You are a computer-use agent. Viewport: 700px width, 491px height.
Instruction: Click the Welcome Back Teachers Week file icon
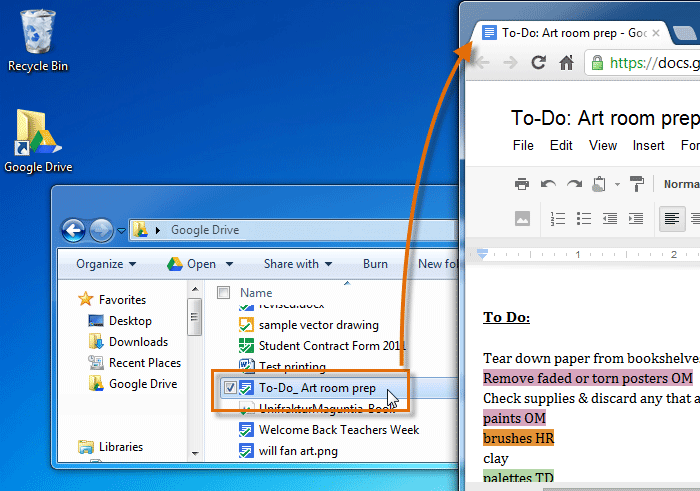pyautogui.click(x=246, y=429)
